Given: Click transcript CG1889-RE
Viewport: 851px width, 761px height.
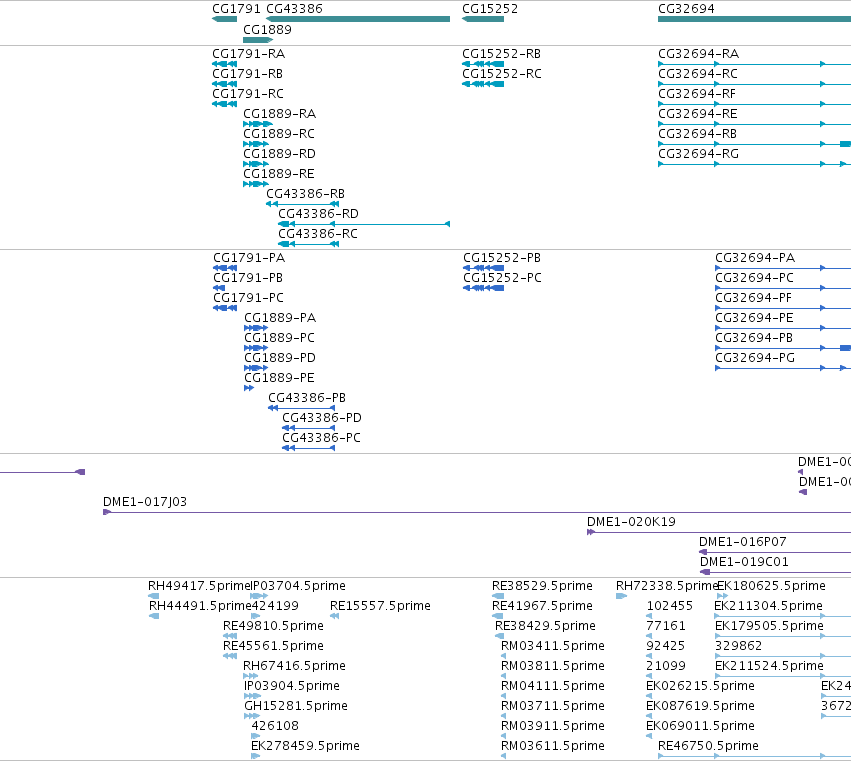Looking at the screenshot, I should [x=279, y=174].
